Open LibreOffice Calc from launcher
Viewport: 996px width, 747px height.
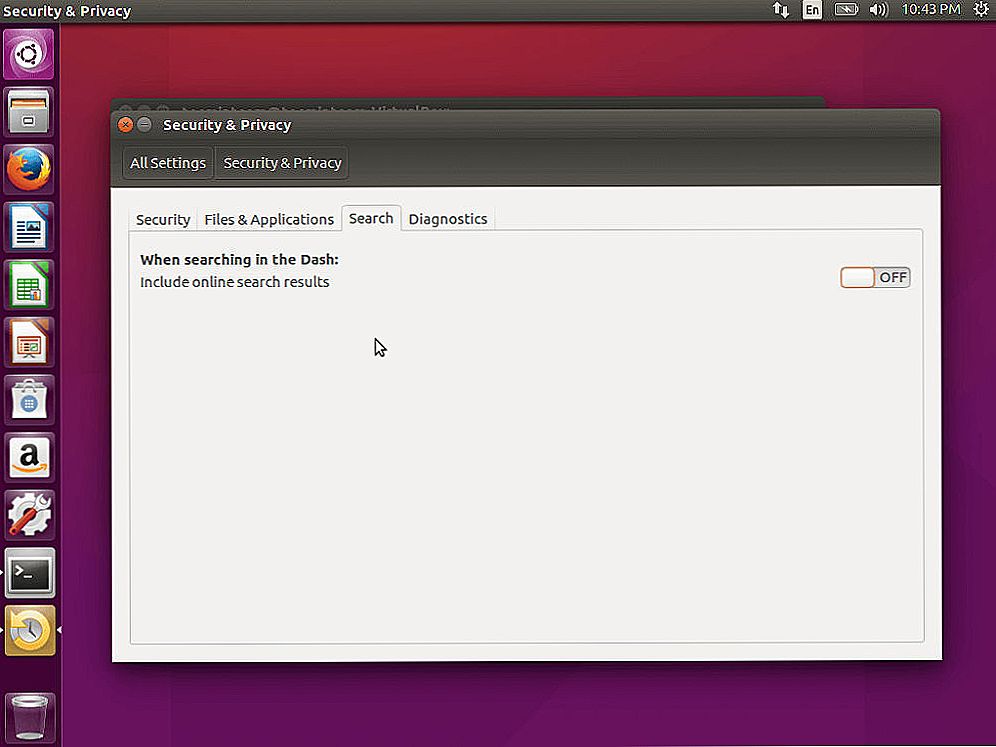point(29,284)
